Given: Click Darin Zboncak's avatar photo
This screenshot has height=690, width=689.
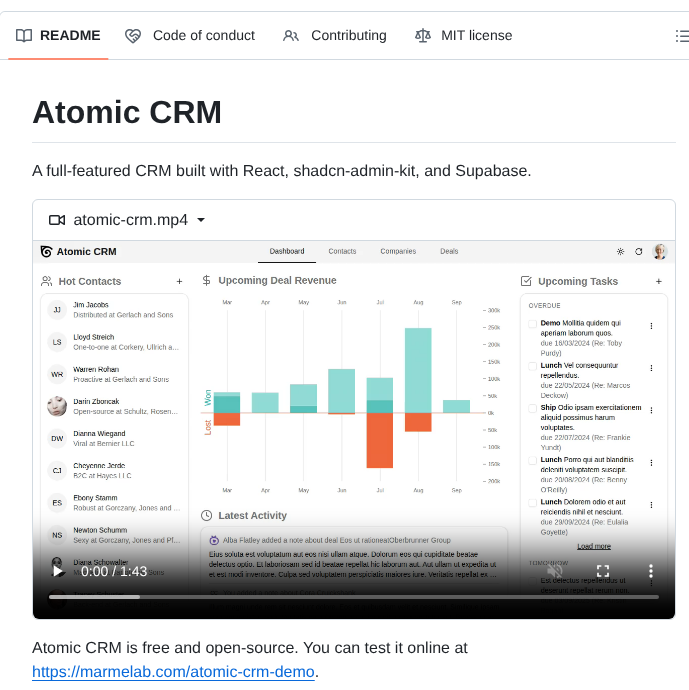Looking at the screenshot, I should tap(57, 406).
